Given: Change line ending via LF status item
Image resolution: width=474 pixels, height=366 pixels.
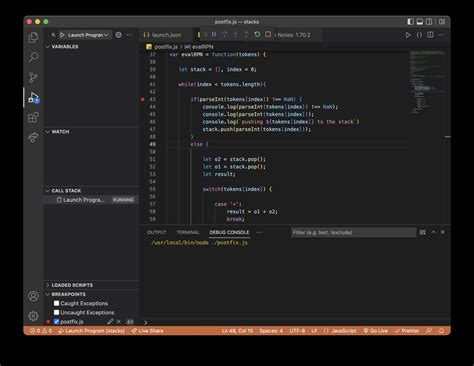Looking at the screenshot, I should [x=314, y=331].
